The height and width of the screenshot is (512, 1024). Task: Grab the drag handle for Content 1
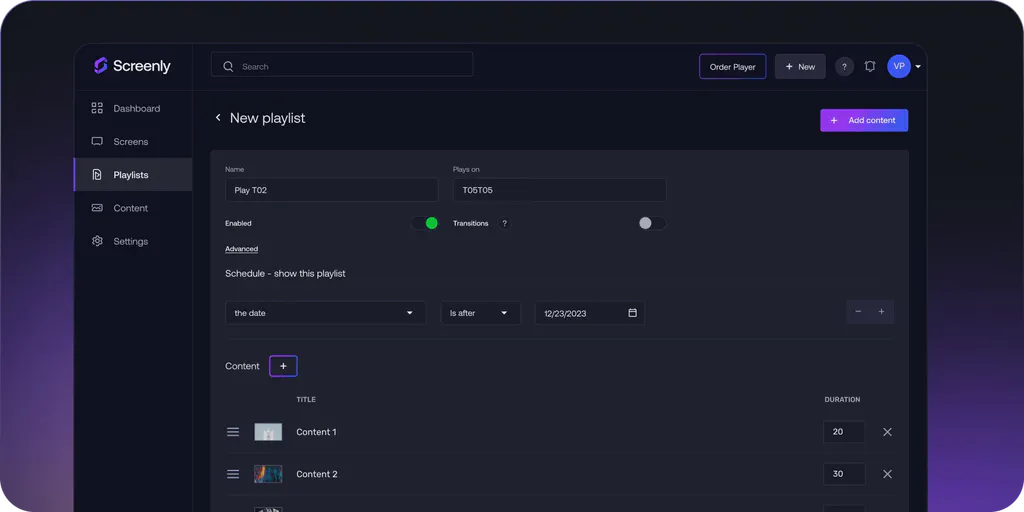[x=233, y=432]
